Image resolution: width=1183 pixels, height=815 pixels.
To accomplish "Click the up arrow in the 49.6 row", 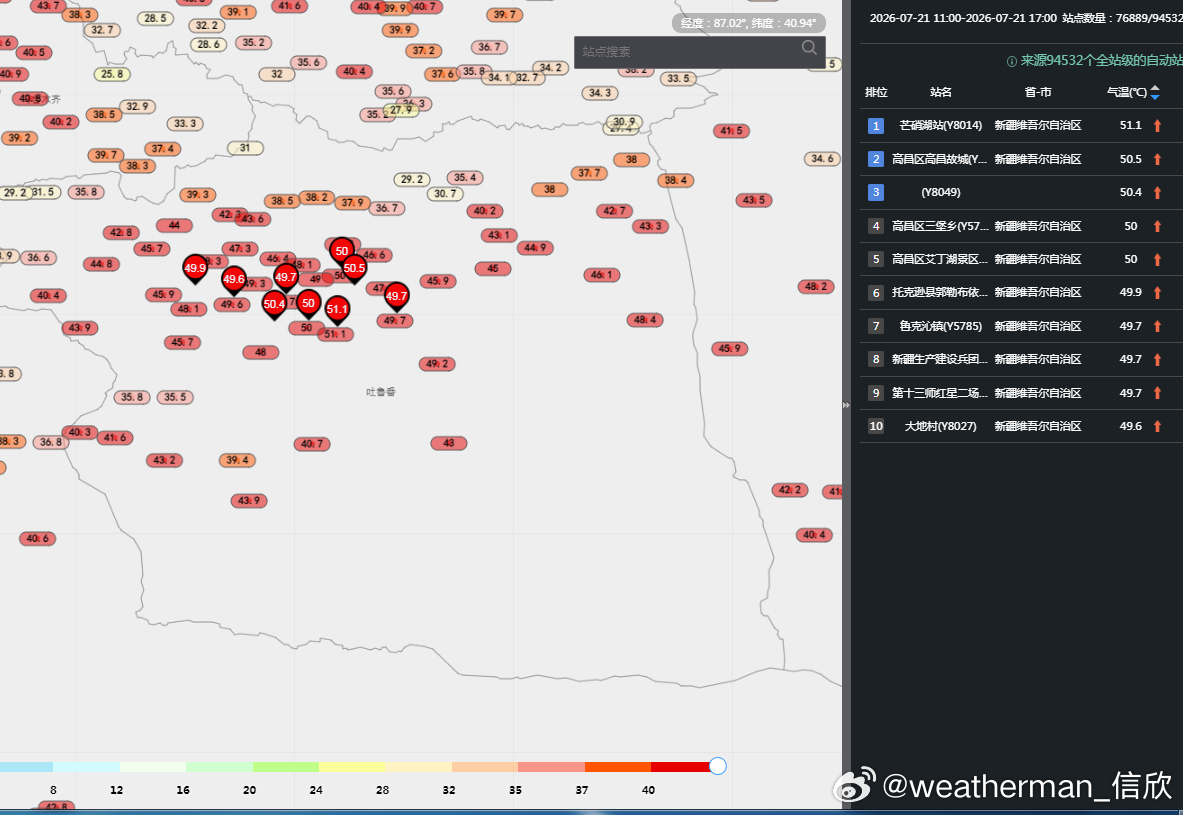I will [1157, 426].
